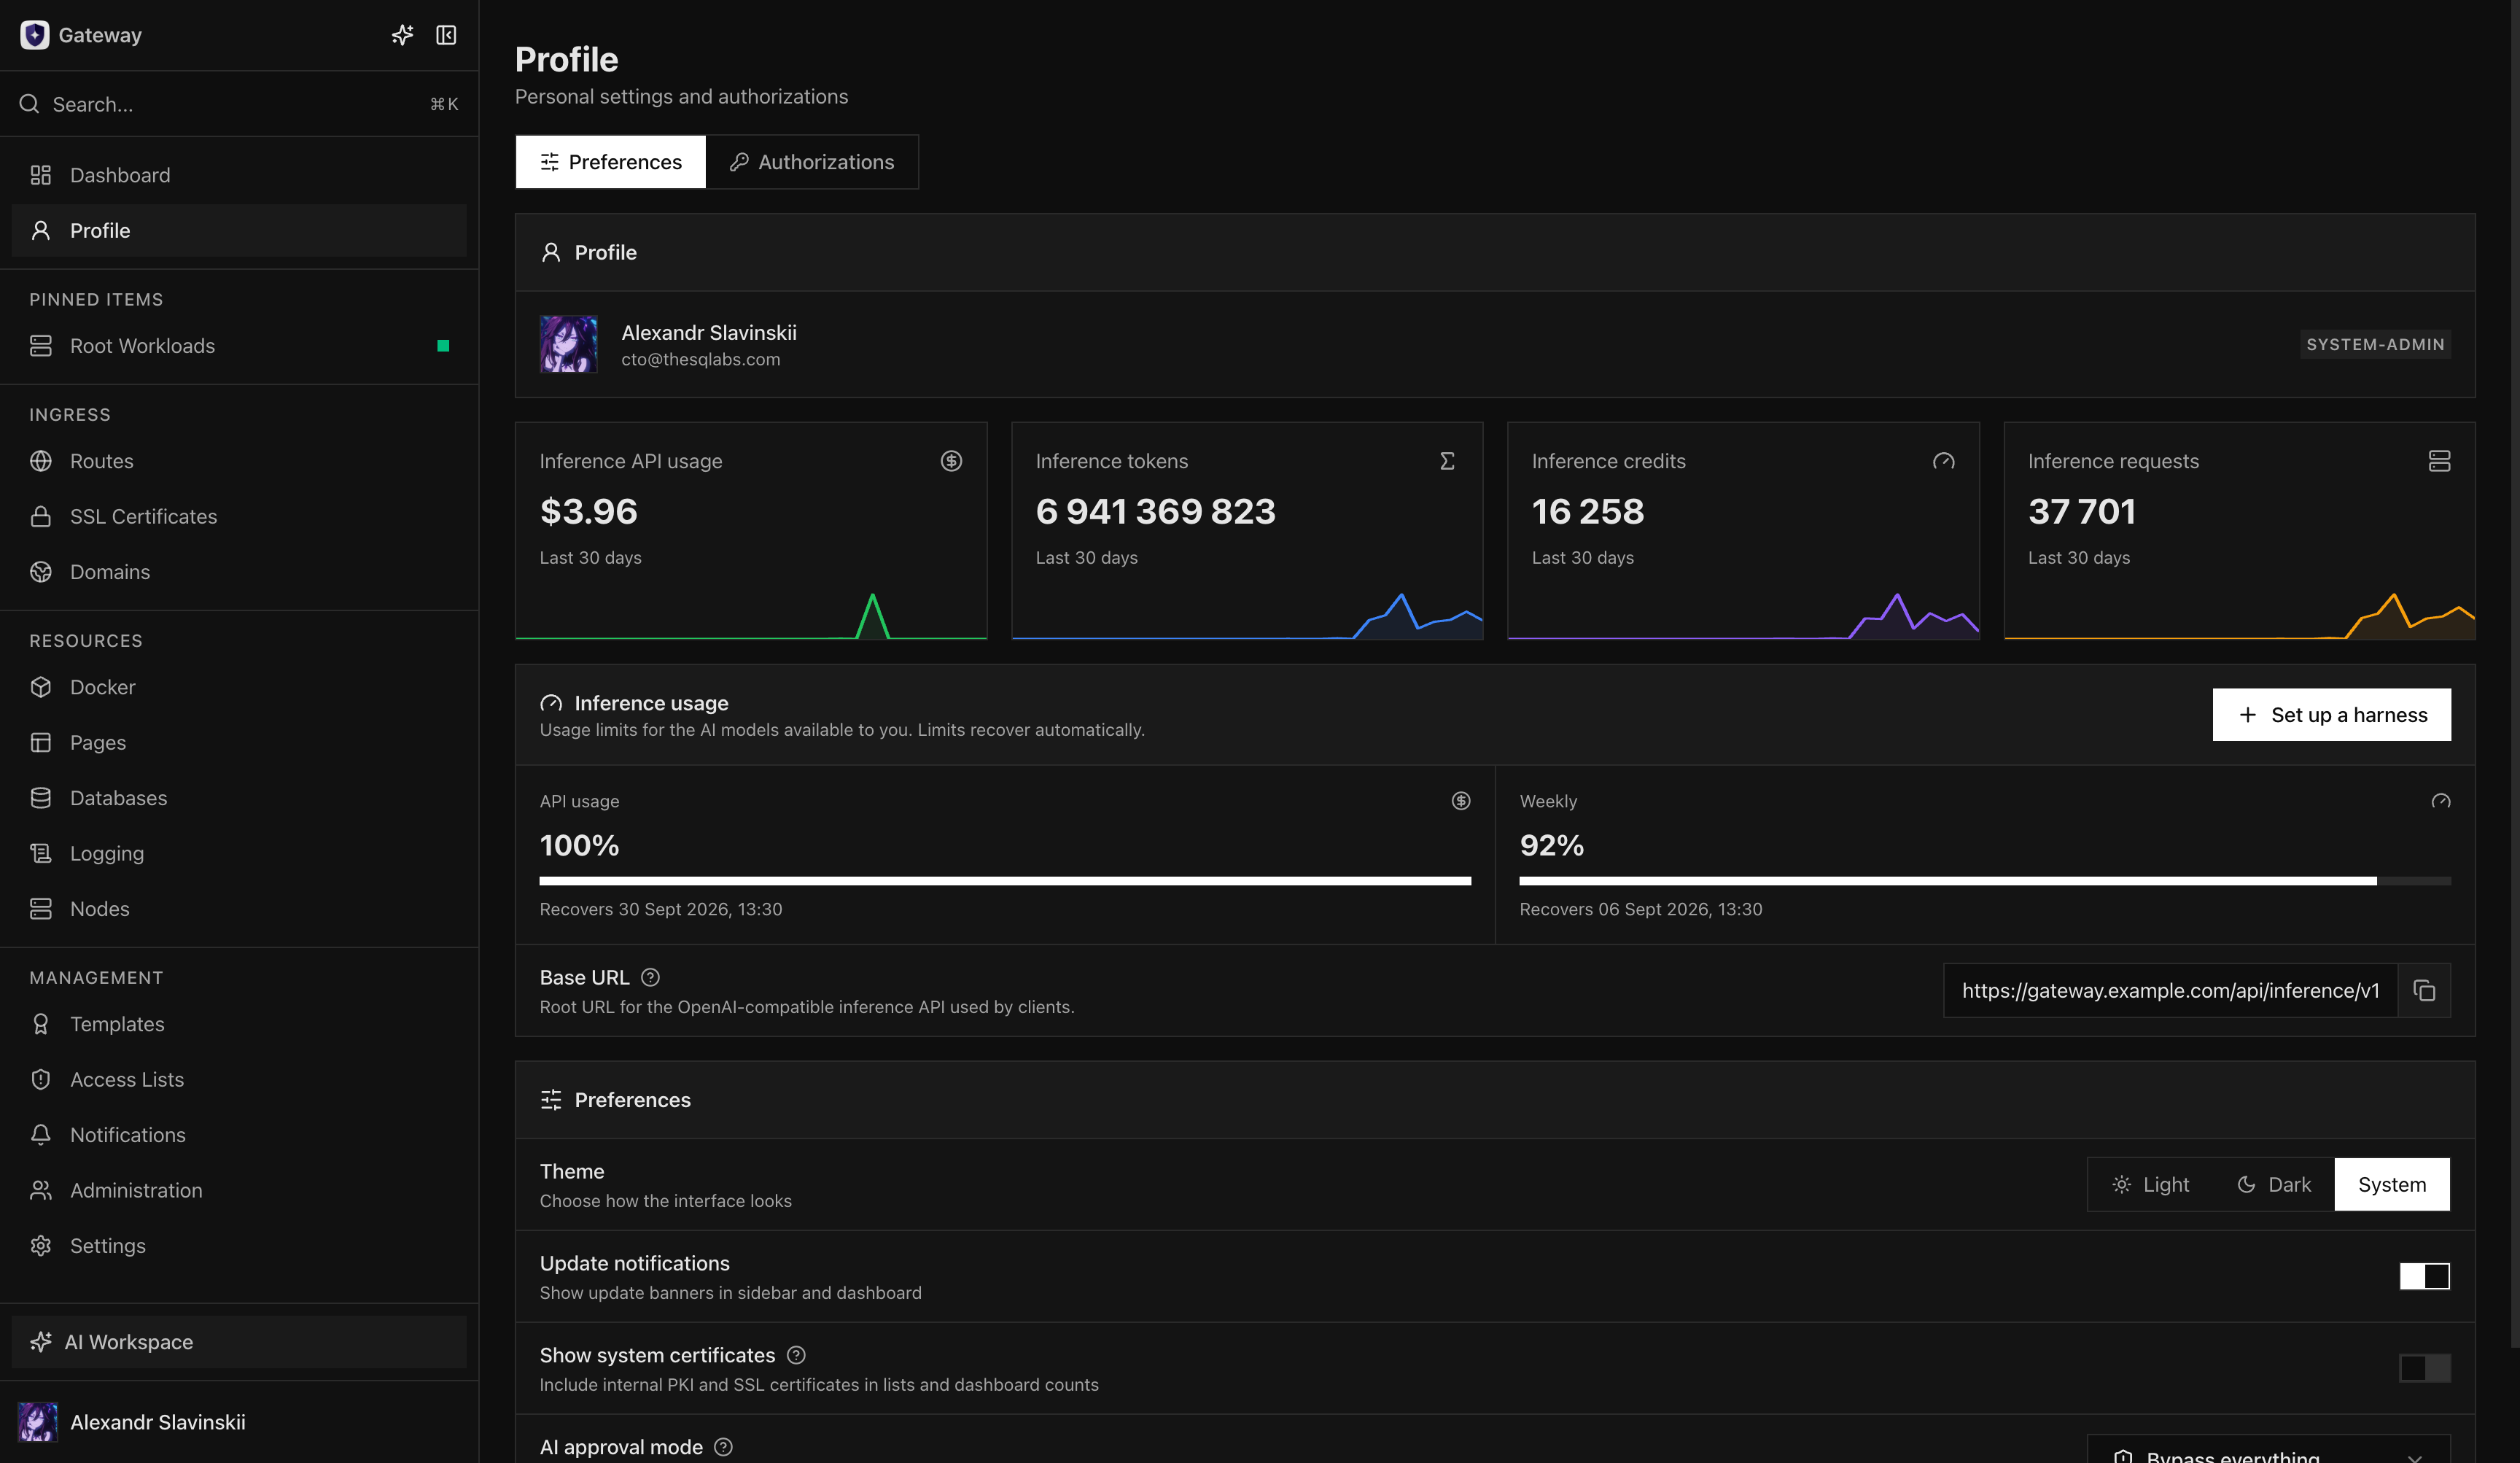Click user avatar in the Profile card

[568, 344]
